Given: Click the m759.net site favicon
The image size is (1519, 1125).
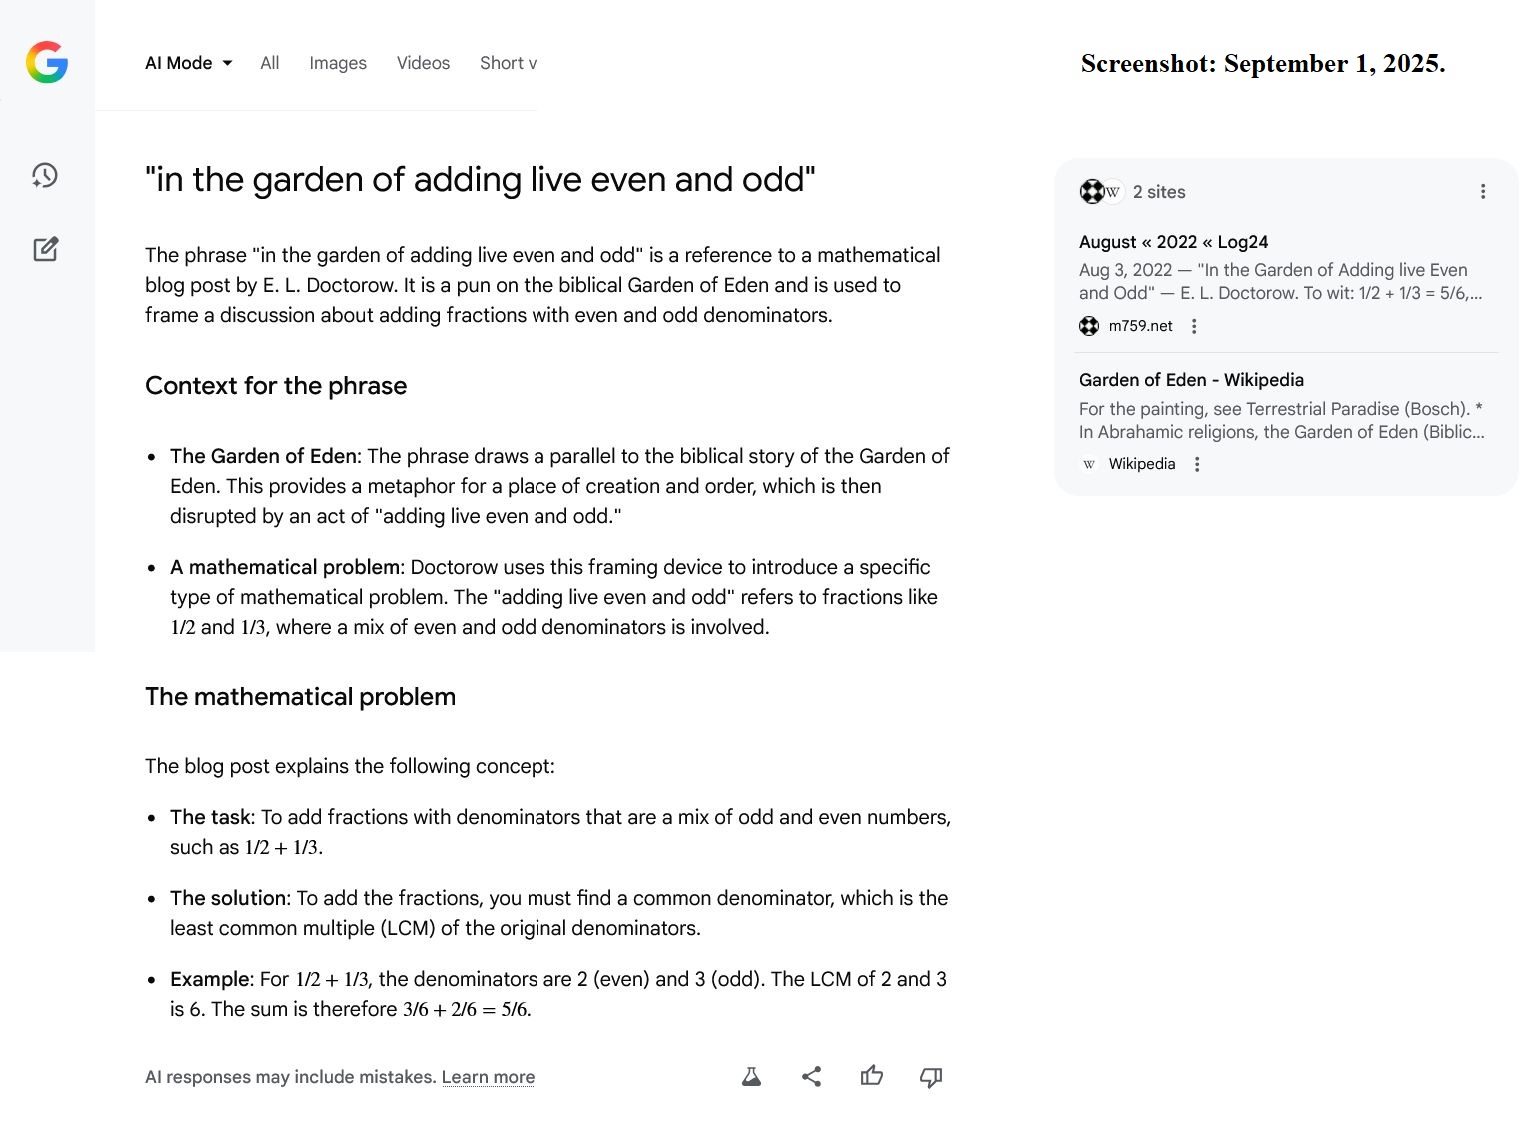Looking at the screenshot, I should tap(1089, 326).
